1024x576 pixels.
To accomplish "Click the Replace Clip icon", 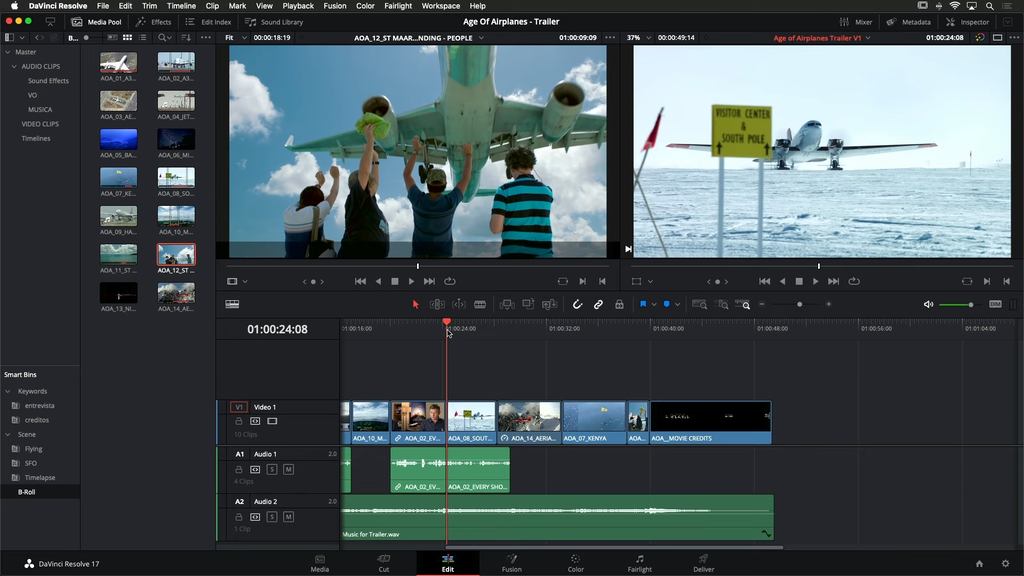I will [x=549, y=304].
